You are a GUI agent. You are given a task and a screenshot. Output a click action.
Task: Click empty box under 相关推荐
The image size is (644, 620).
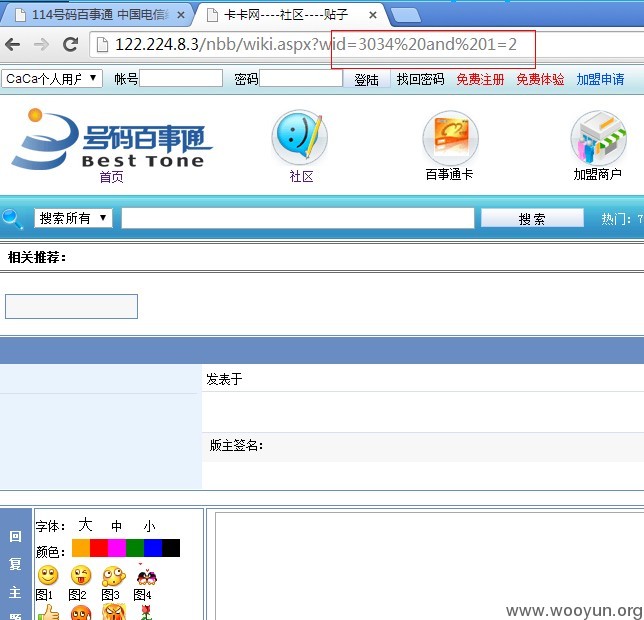(x=71, y=306)
